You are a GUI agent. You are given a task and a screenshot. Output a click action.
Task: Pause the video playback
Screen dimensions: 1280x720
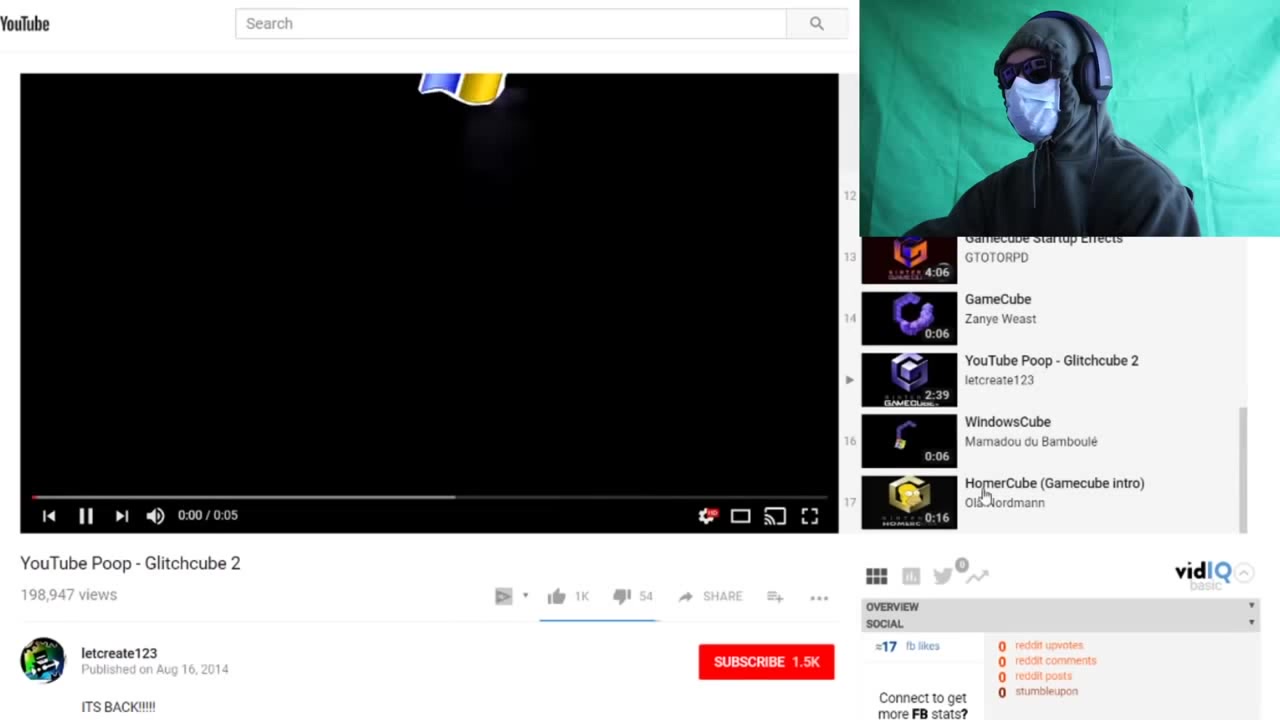(x=86, y=516)
